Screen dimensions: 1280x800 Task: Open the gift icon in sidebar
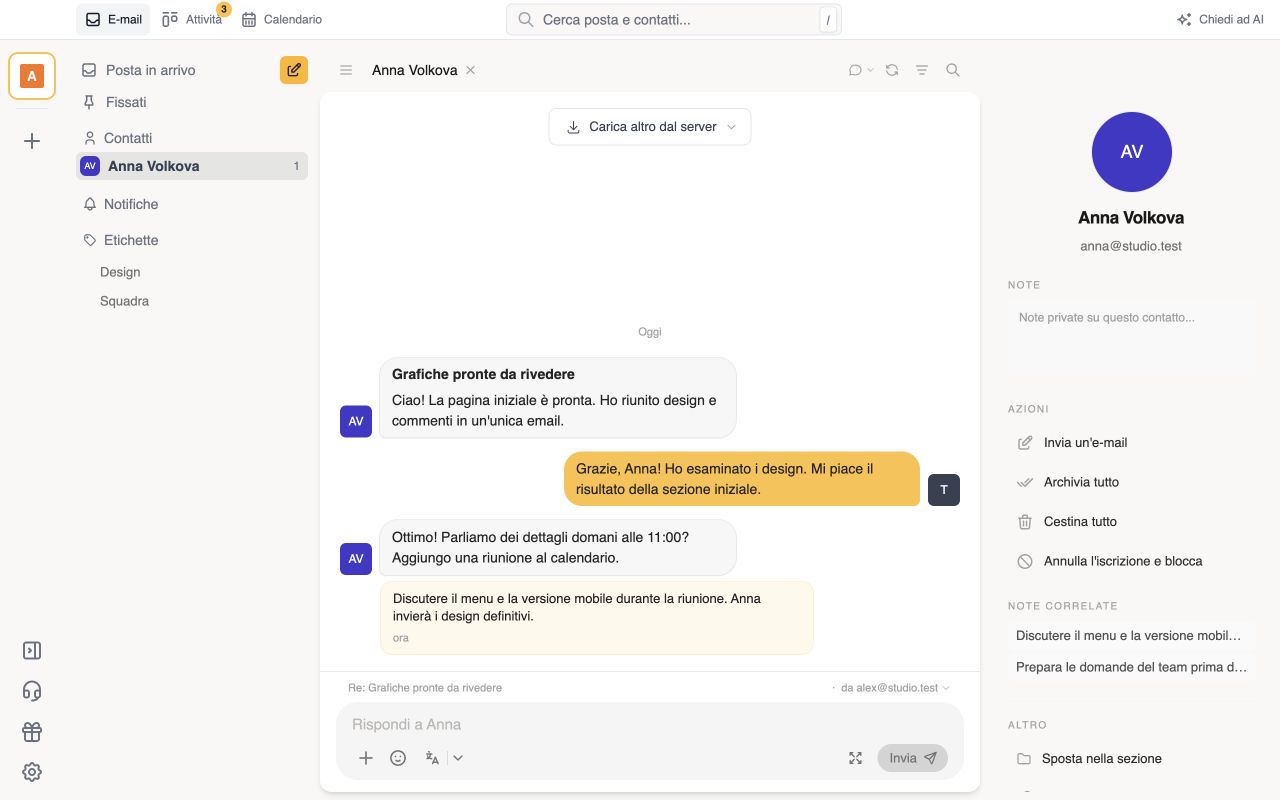pyautogui.click(x=32, y=732)
